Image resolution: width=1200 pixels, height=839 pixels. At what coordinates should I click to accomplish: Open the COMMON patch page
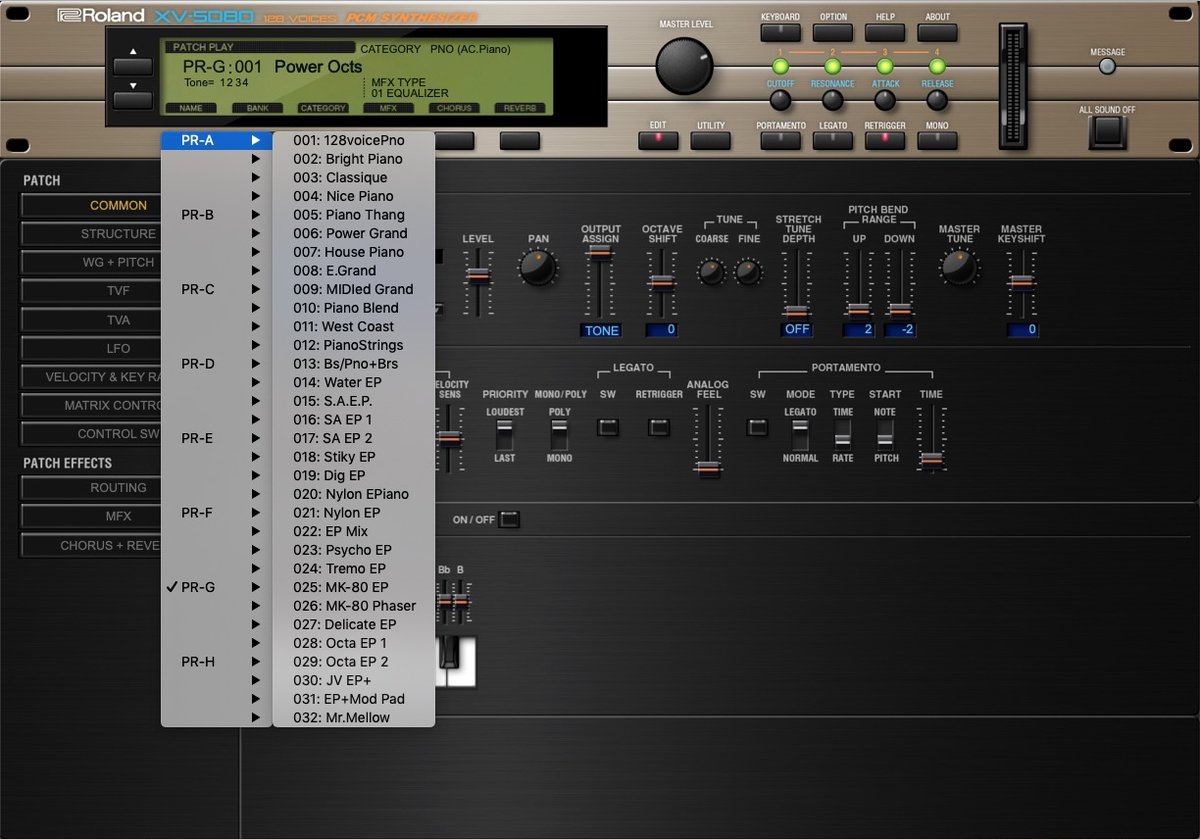click(x=118, y=205)
